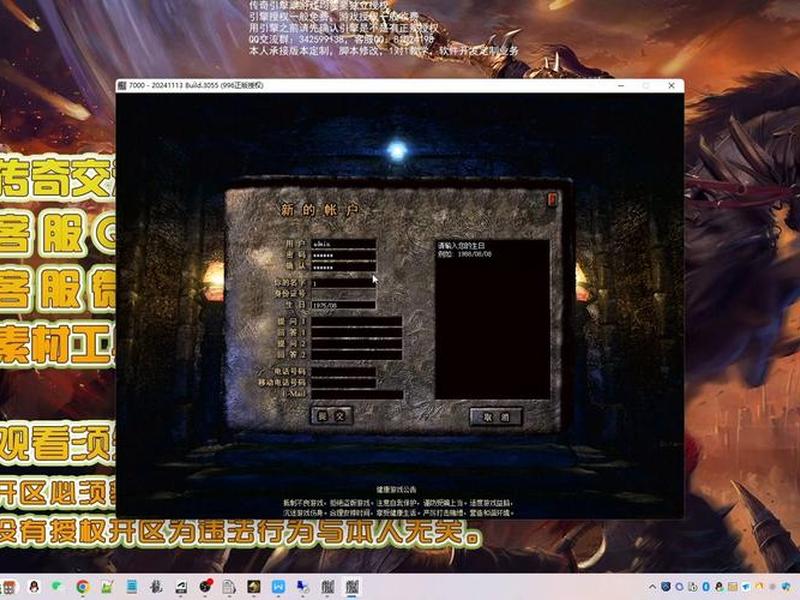This screenshot has width=800, height=600.
Task: Click the Bluetooth icon in system tray
Action: (706, 587)
